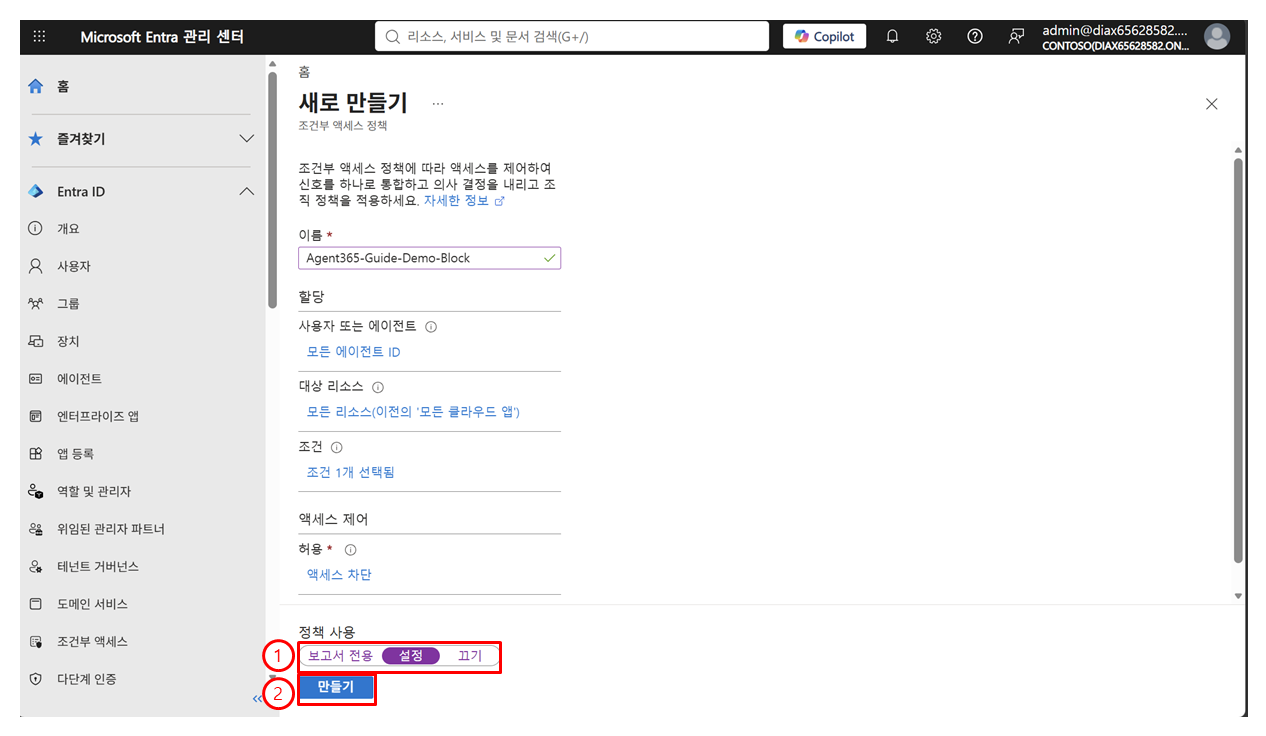Select 설정 in the policy toggle

click(x=411, y=656)
